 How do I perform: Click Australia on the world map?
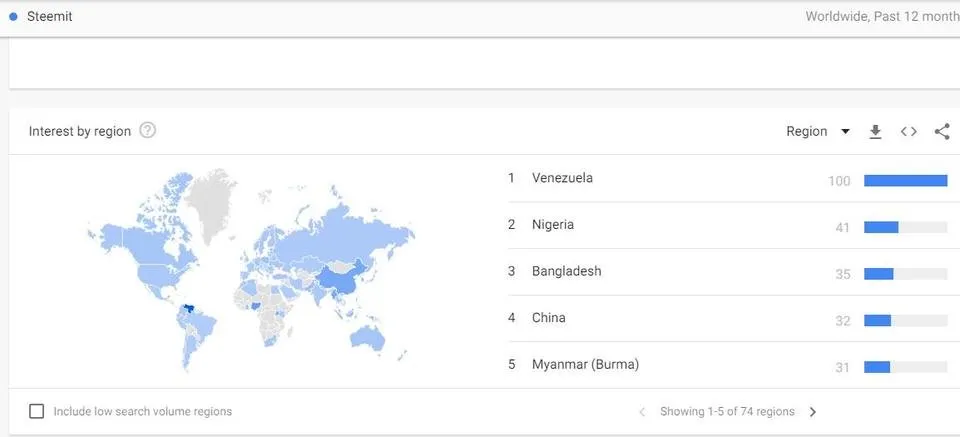click(x=367, y=338)
